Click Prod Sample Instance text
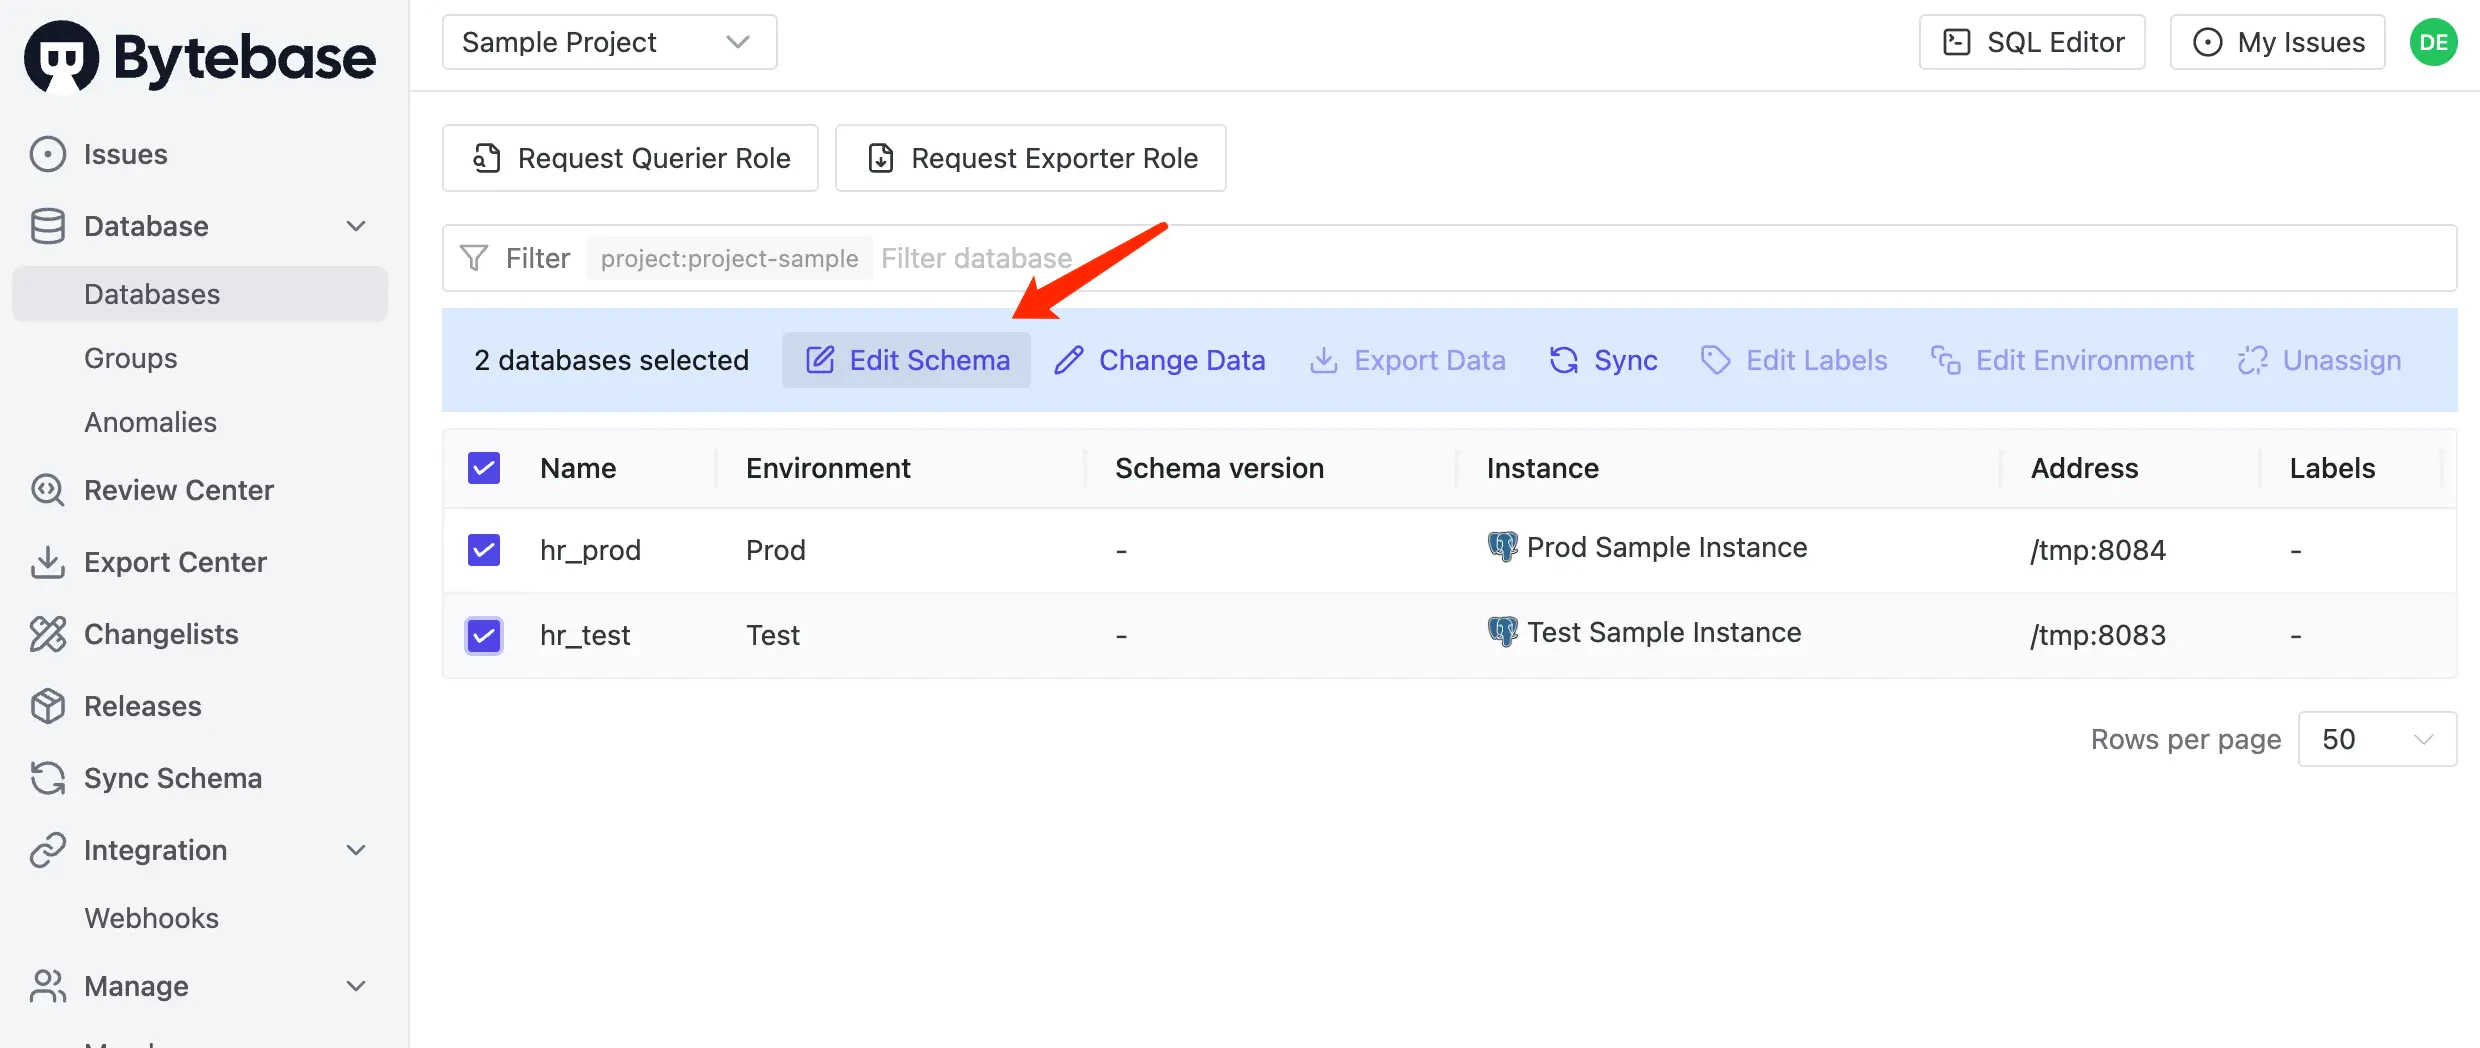 pos(1667,547)
